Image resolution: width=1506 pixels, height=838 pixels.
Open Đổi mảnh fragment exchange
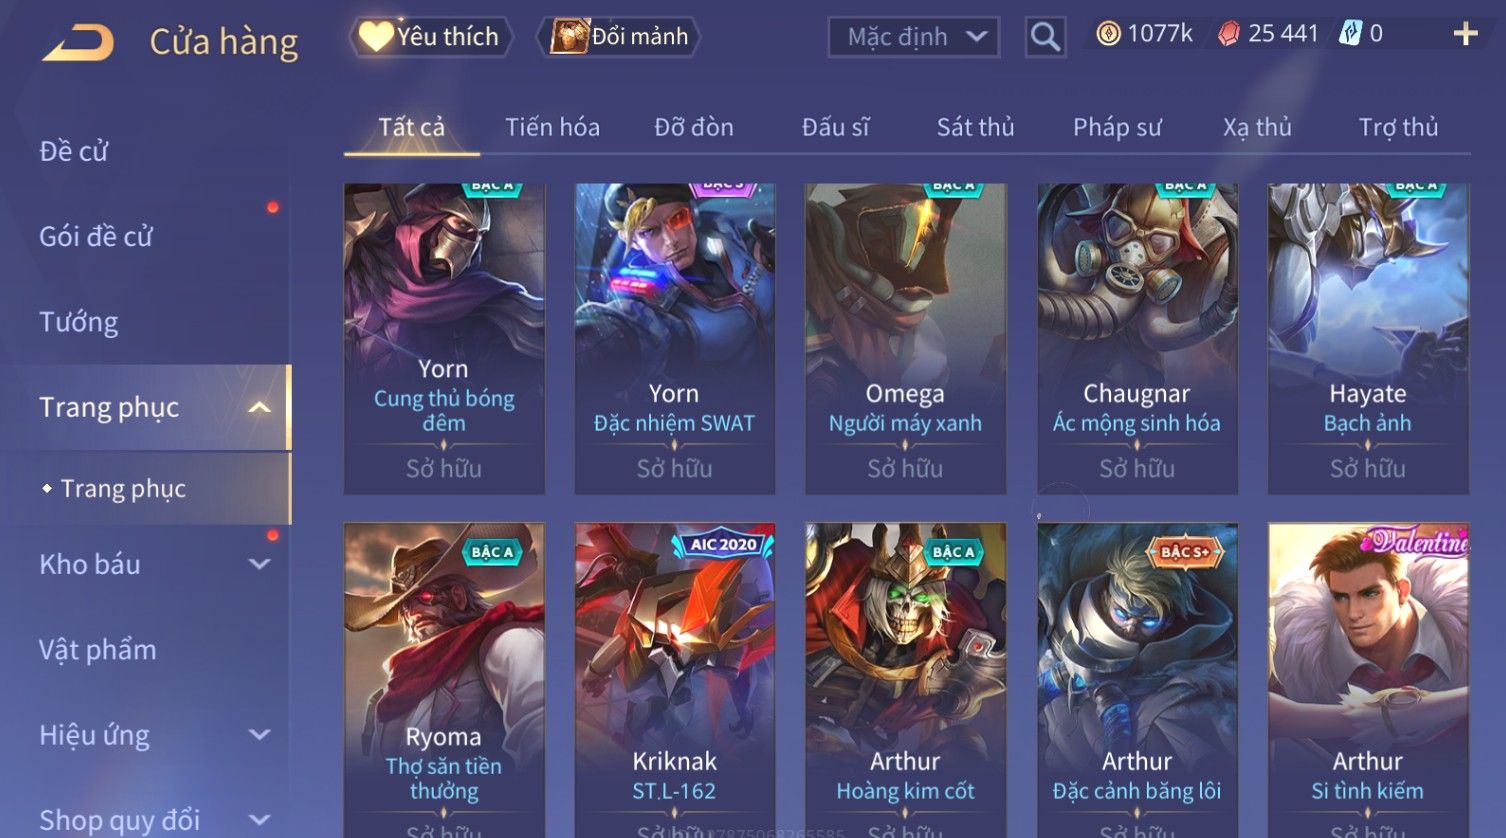(x=619, y=37)
